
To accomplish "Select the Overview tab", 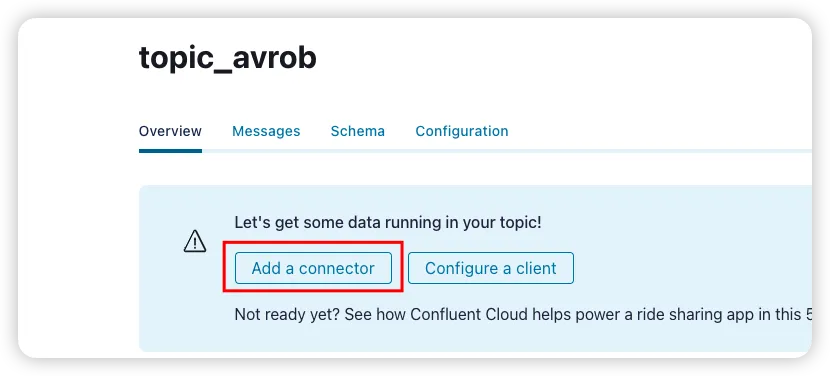I will [x=170, y=131].
